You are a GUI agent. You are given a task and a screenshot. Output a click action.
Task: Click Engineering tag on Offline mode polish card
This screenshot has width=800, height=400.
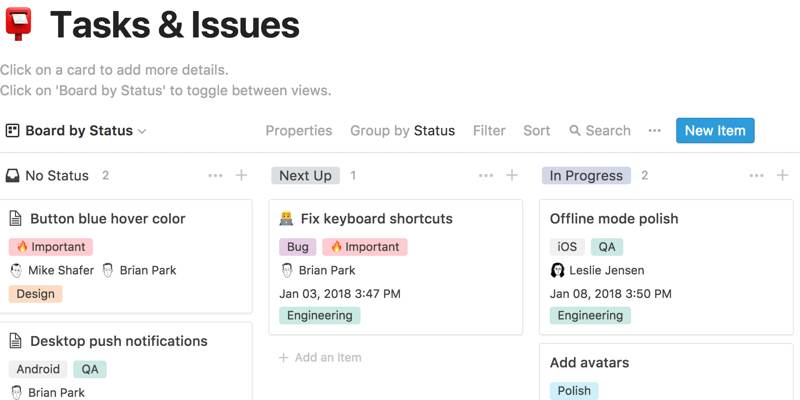coord(590,315)
